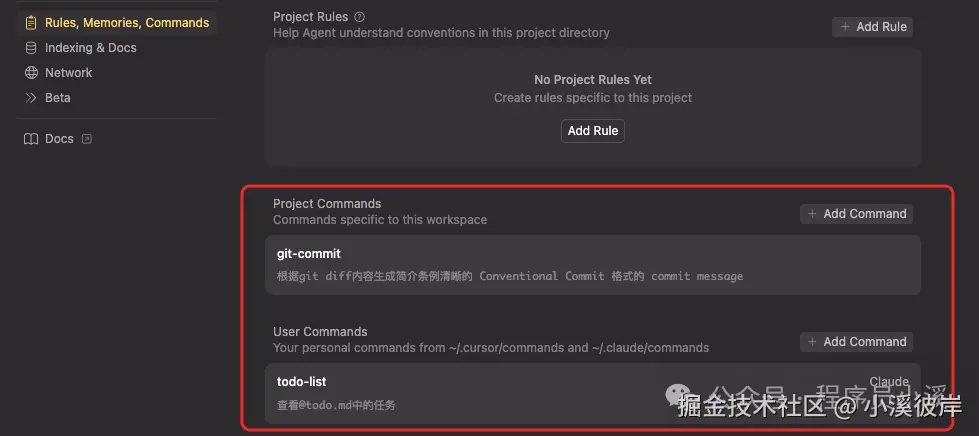The width and height of the screenshot is (979, 436).
Task: Click the double-chevron icon beside Beta
Action: click(31, 98)
